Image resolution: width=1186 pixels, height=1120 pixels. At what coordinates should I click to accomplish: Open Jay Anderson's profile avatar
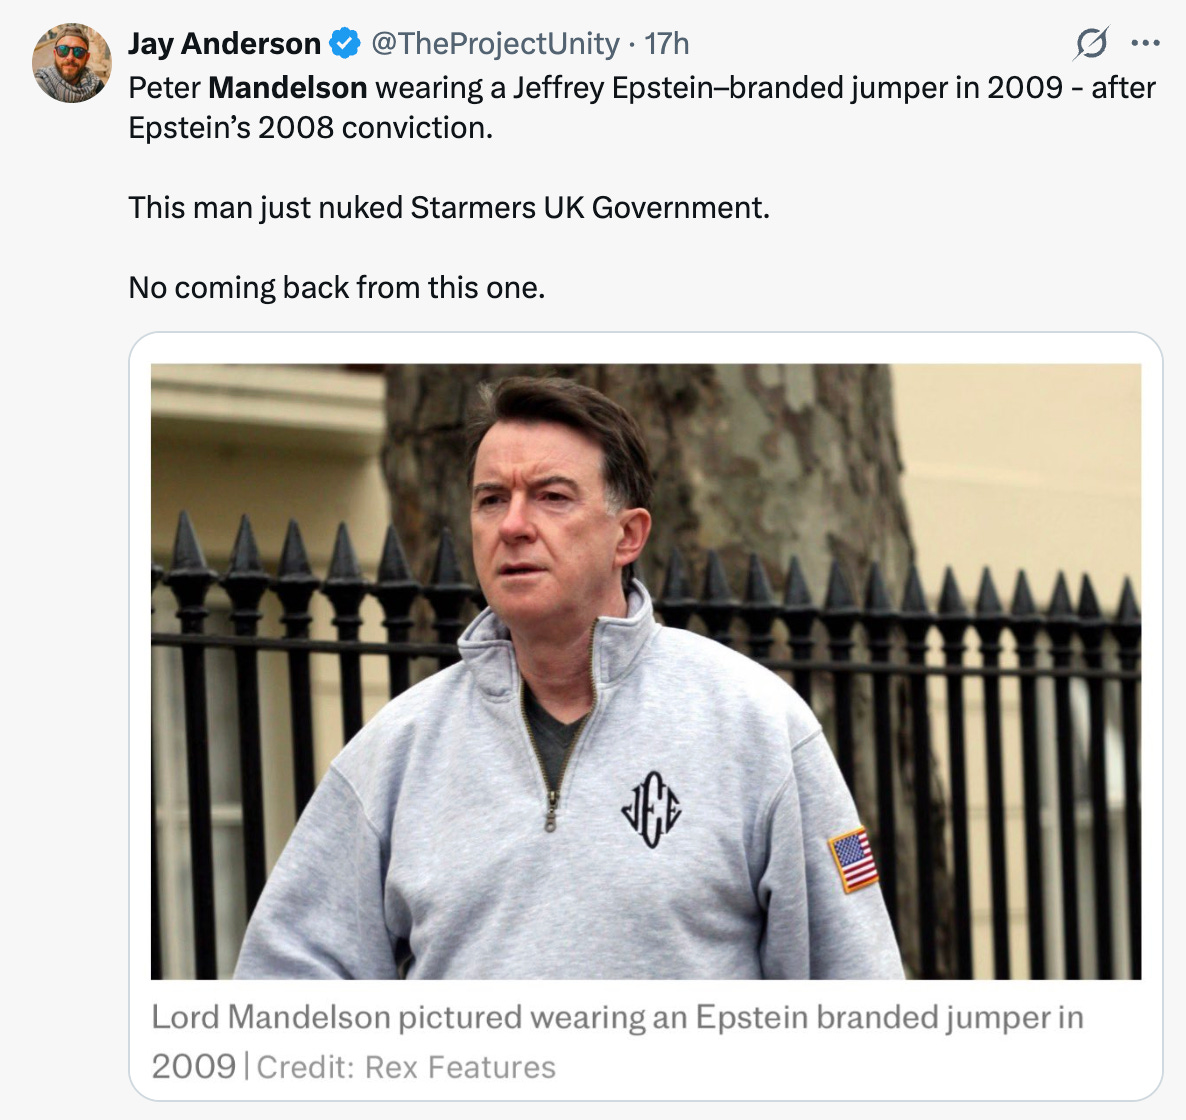(72, 63)
